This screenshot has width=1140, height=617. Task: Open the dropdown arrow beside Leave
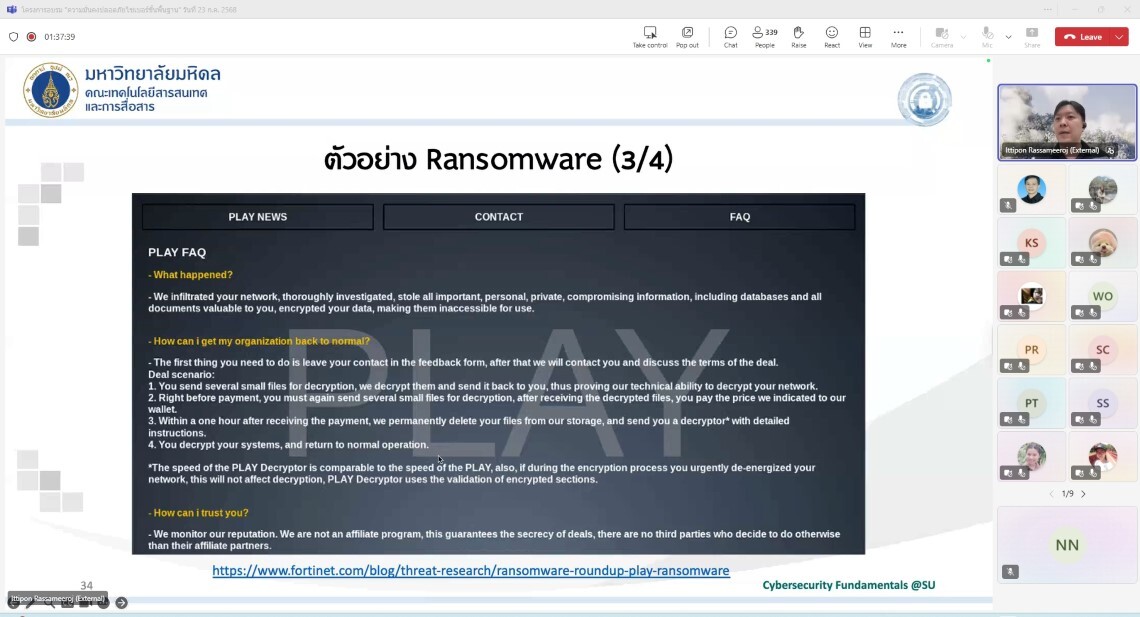1120,37
